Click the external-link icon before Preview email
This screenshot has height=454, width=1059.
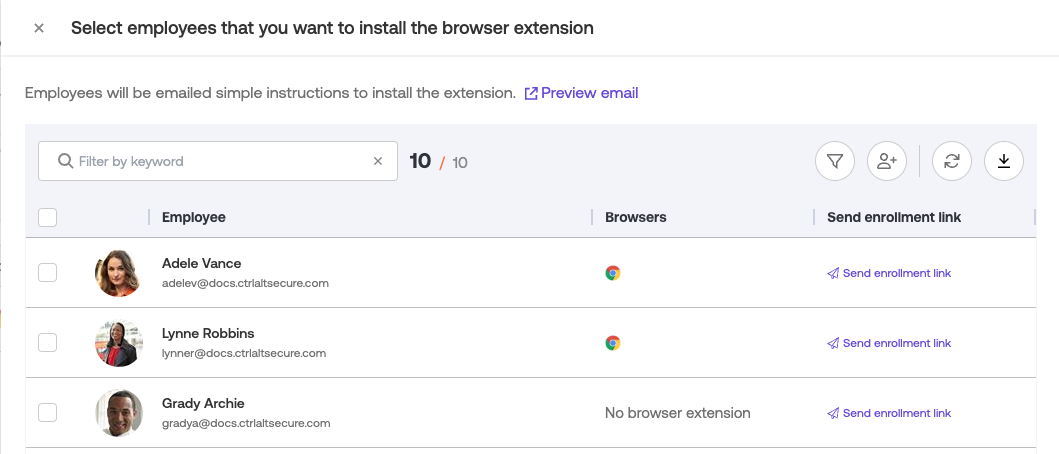(531, 93)
